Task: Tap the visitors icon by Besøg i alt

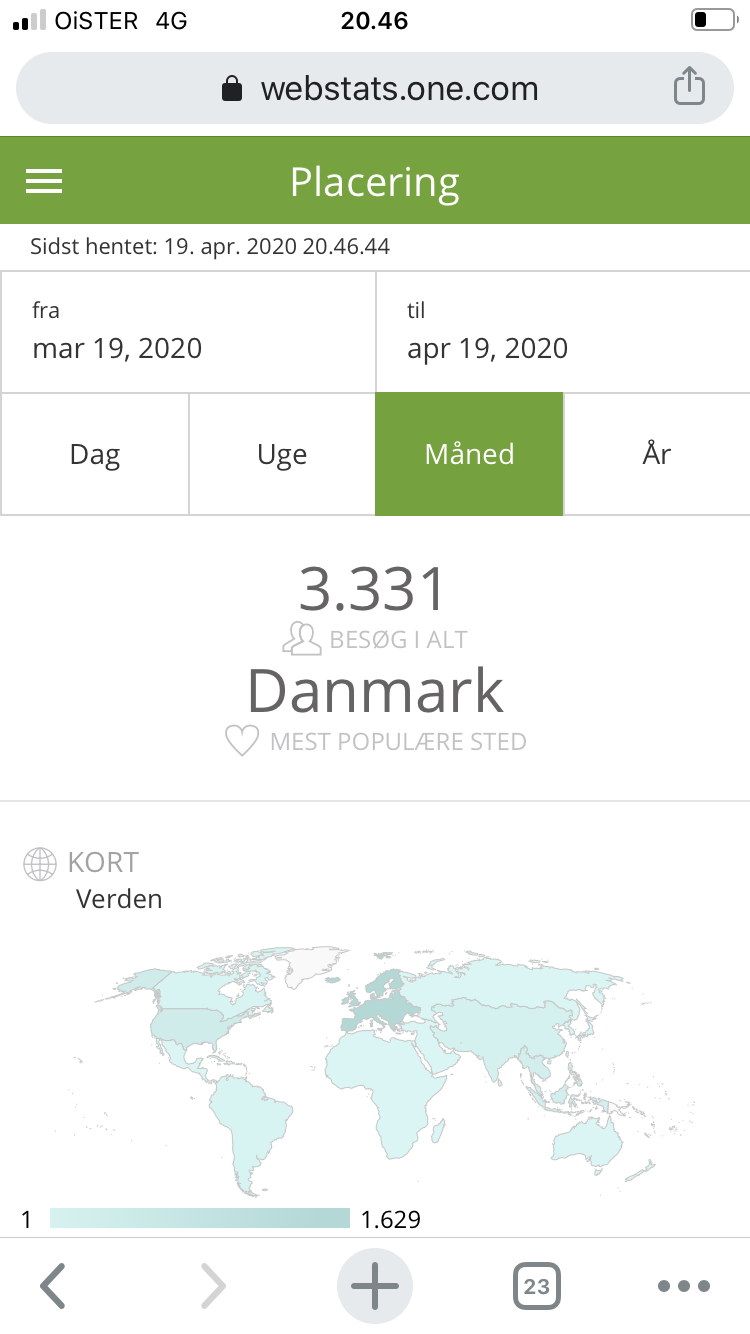Action: pyautogui.click(x=301, y=639)
